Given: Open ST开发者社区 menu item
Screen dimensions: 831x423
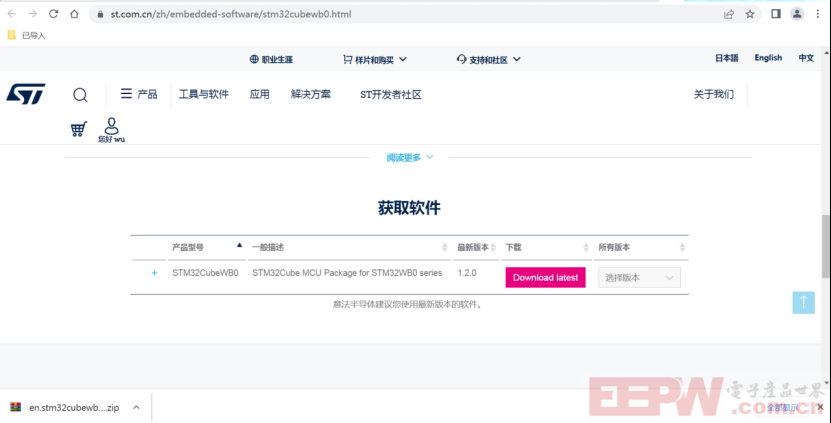Looking at the screenshot, I should pos(391,95).
